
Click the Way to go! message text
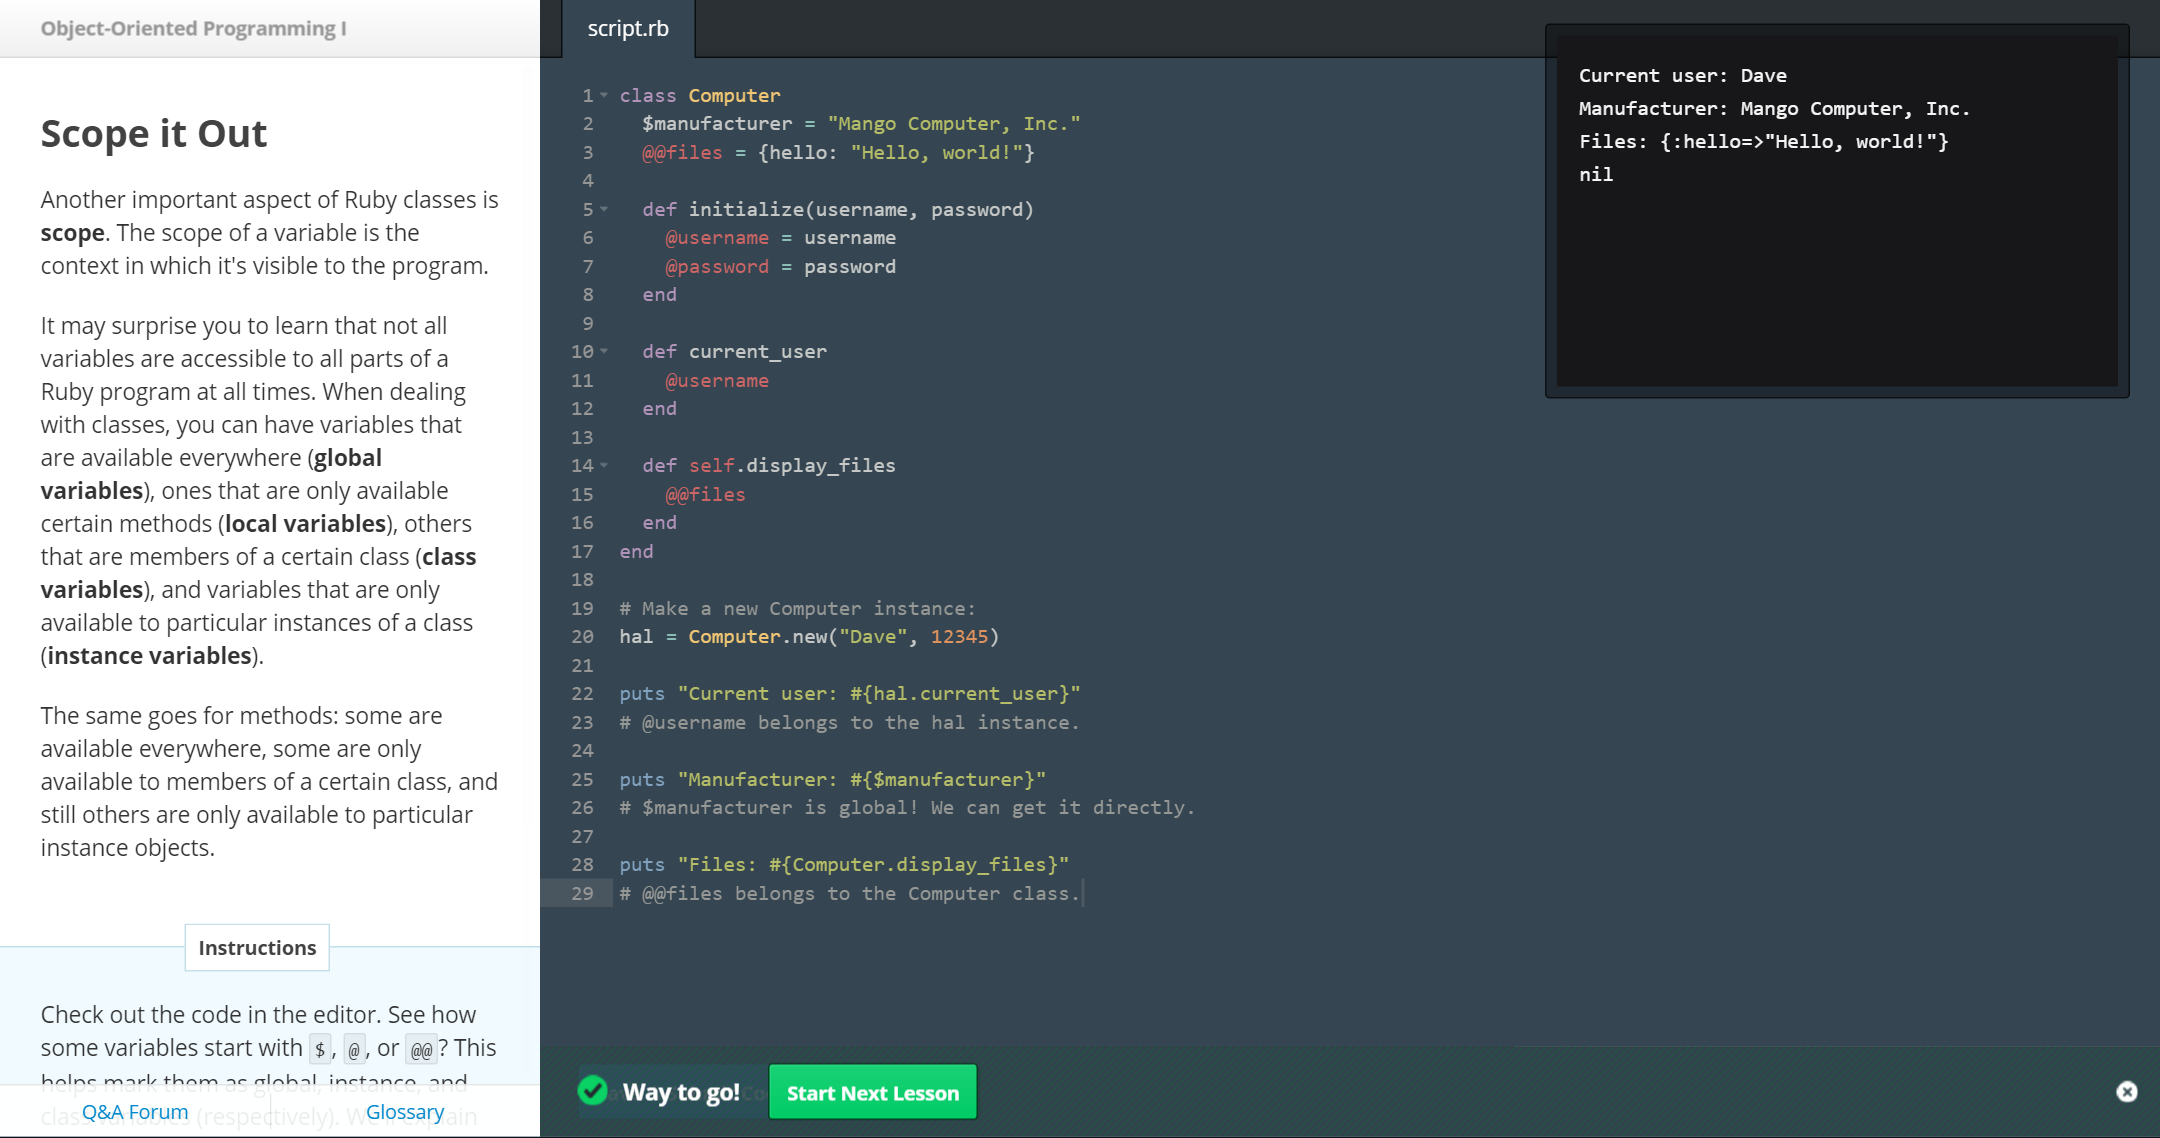click(x=681, y=1092)
